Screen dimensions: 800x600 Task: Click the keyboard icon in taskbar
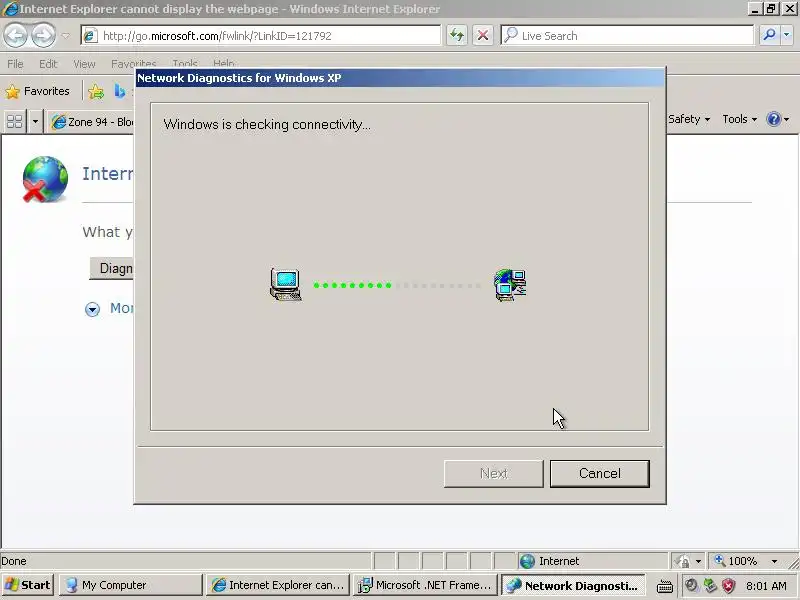click(664, 586)
